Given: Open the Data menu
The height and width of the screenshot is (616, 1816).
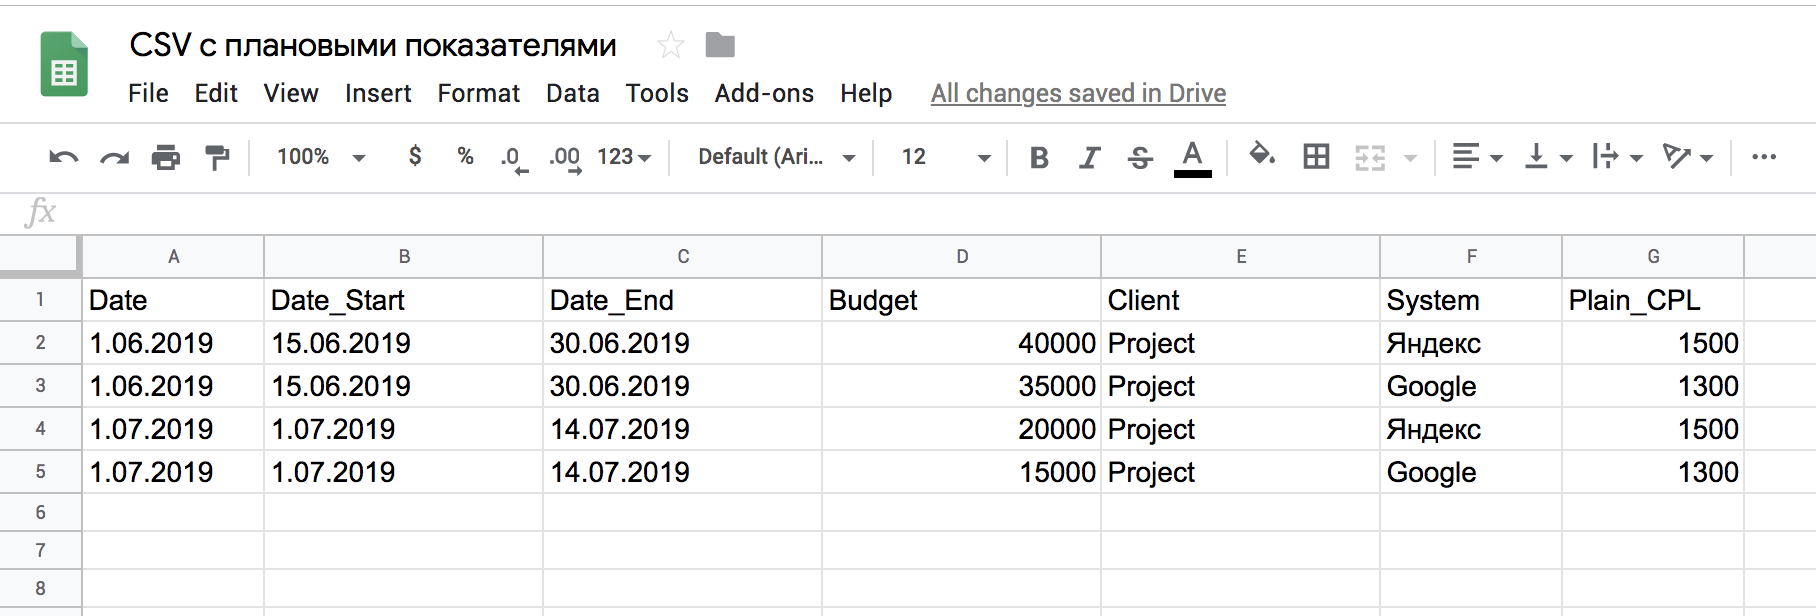Looking at the screenshot, I should tap(573, 93).
